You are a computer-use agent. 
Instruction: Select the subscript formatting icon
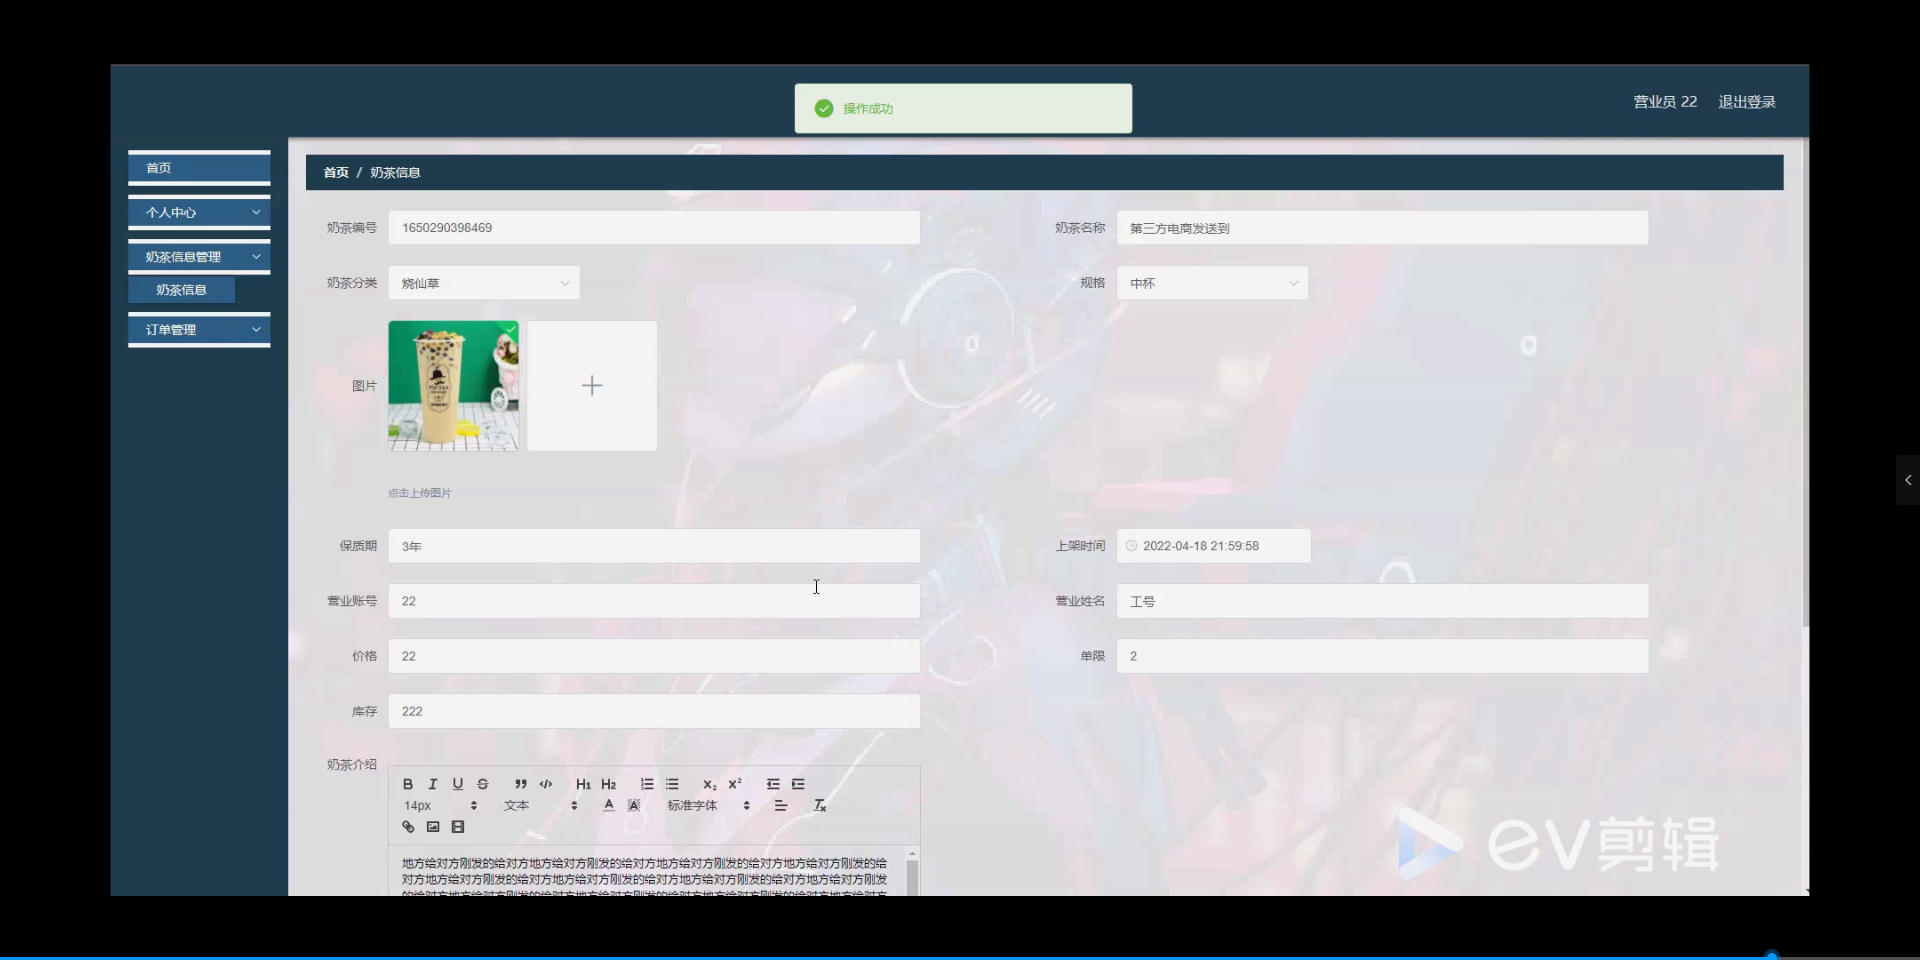(709, 784)
